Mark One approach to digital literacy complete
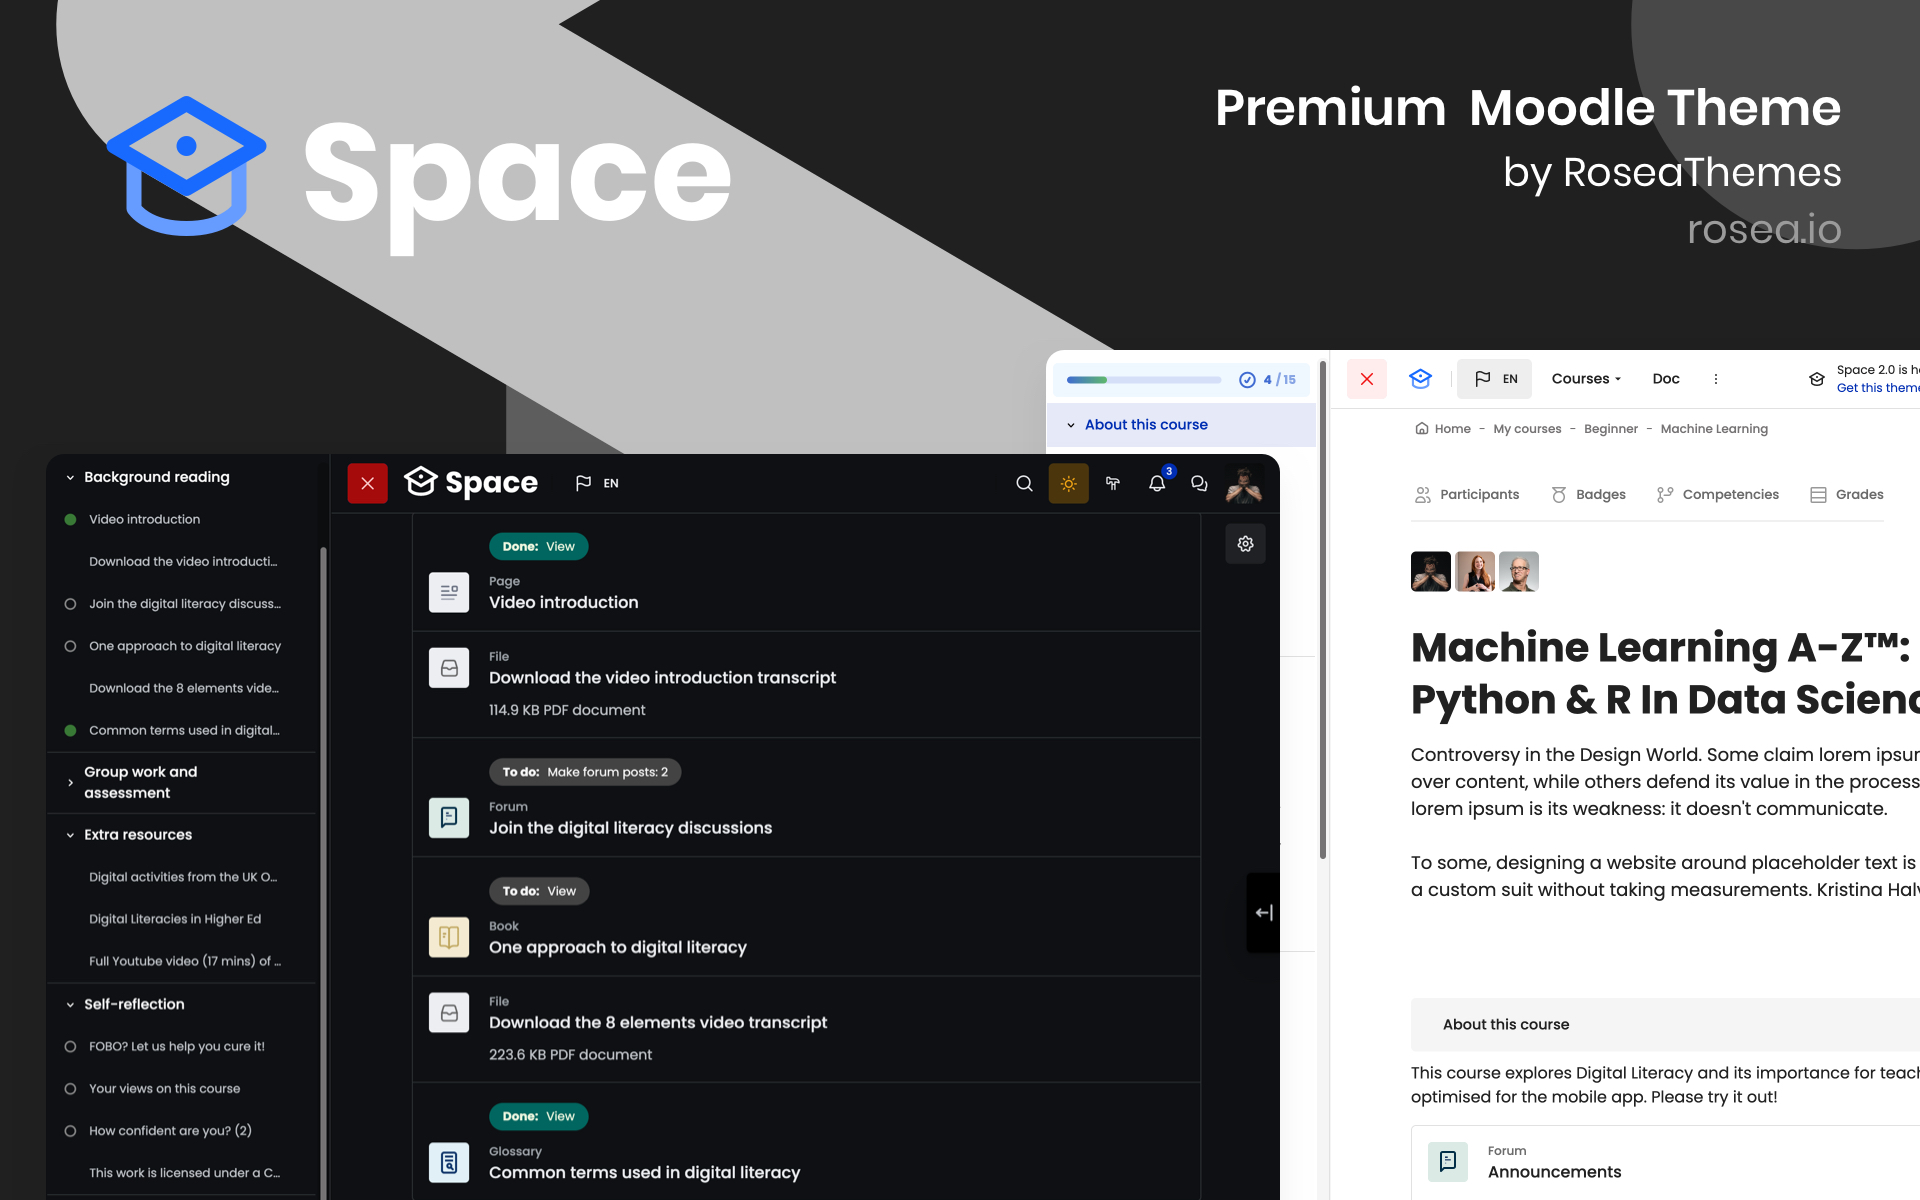The width and height of the screenshot is (1920, 1200). click(x=70, y=646)
